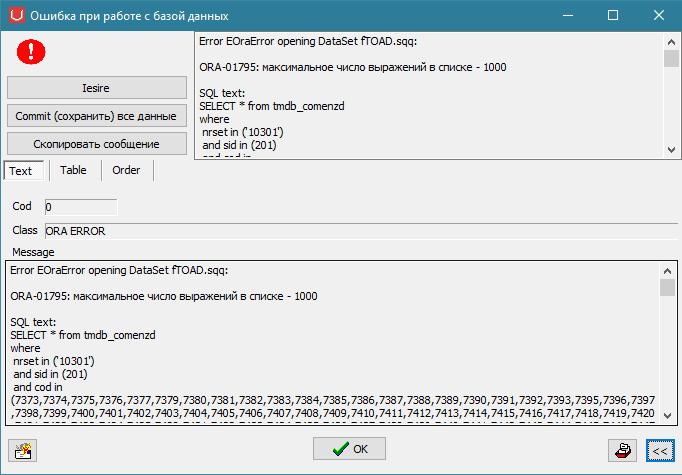Click the application logo in title bar
The width and height of the screenshot is (682, 475).
coord(17,15)
